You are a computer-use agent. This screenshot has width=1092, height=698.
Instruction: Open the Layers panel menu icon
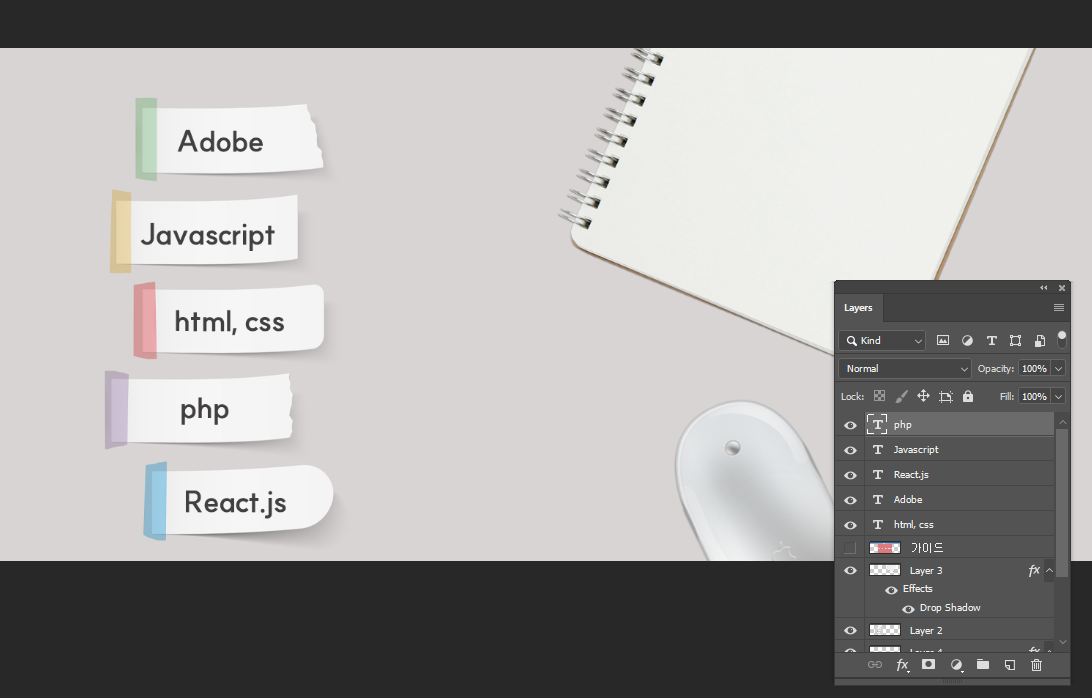coord(1059,308)
